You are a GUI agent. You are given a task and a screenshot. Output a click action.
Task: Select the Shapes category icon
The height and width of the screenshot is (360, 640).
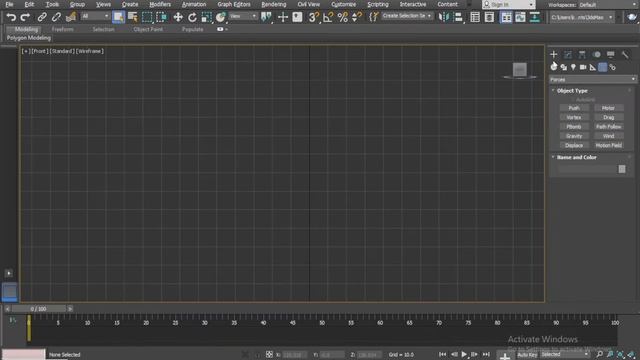564,67
